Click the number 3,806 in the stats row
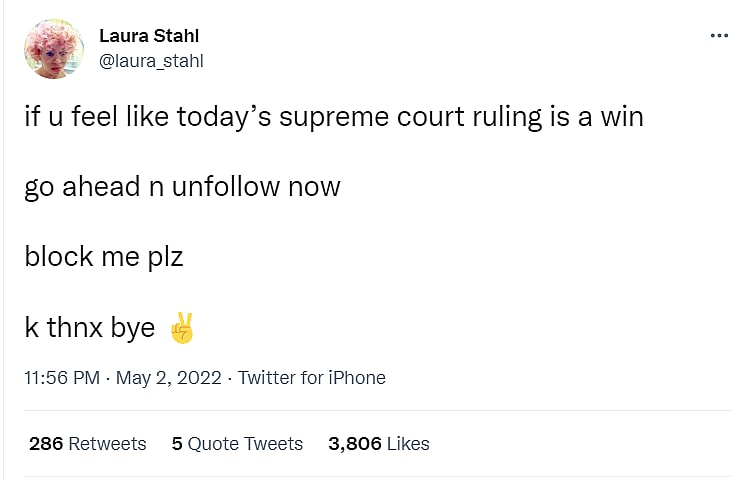The height and width of the screenshot is (480, 752). click(x=354, y=444)
